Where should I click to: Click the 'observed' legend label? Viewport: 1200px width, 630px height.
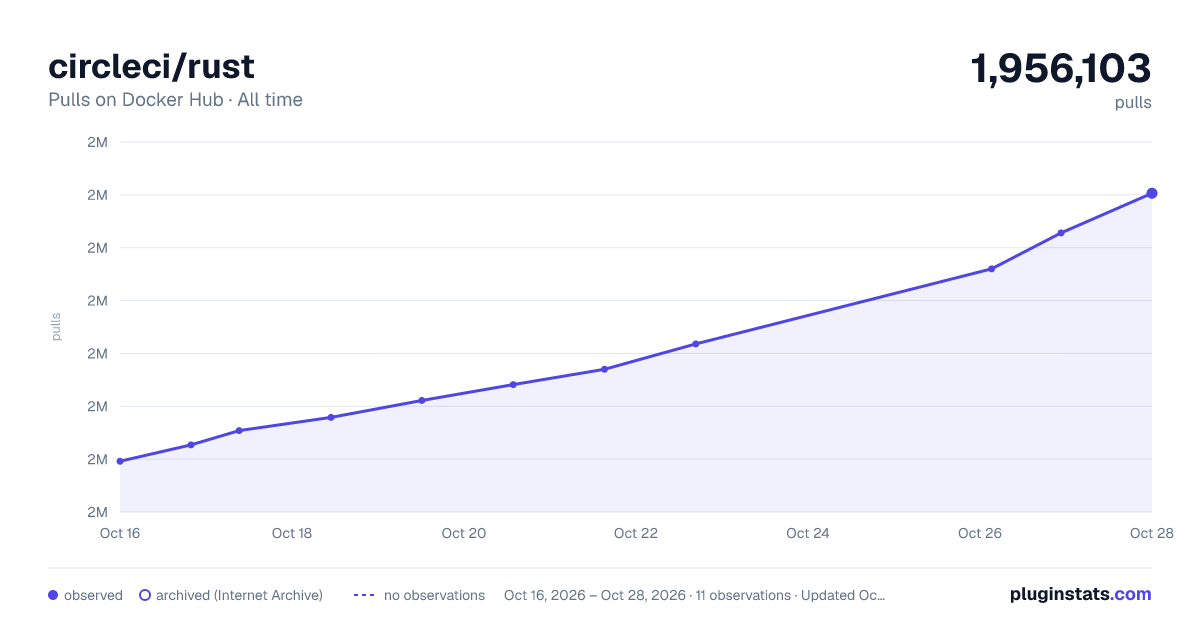pos(93,595)
